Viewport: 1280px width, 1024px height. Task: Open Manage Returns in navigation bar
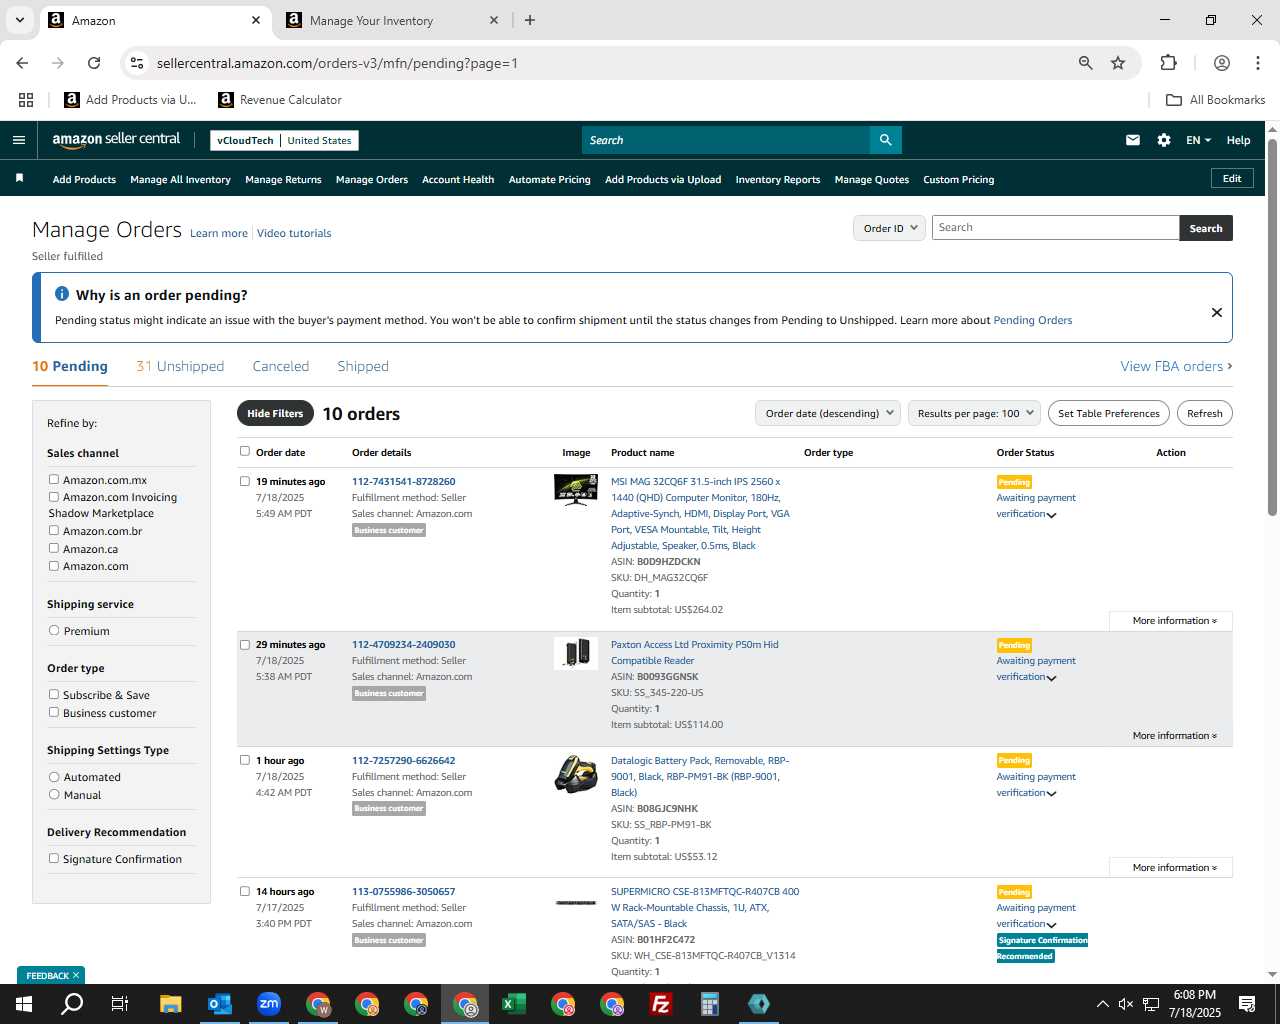[x=283, y=180]
